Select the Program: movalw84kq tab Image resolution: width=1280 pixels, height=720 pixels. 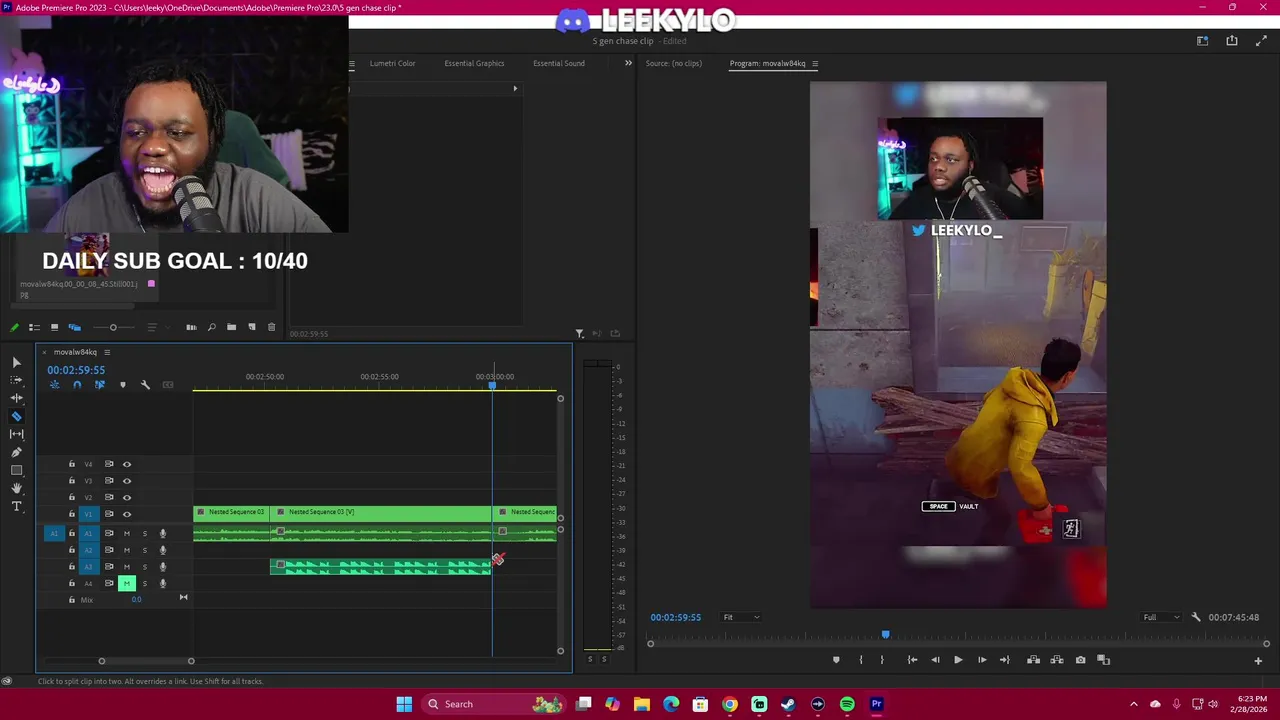click(x=767, y=63)
